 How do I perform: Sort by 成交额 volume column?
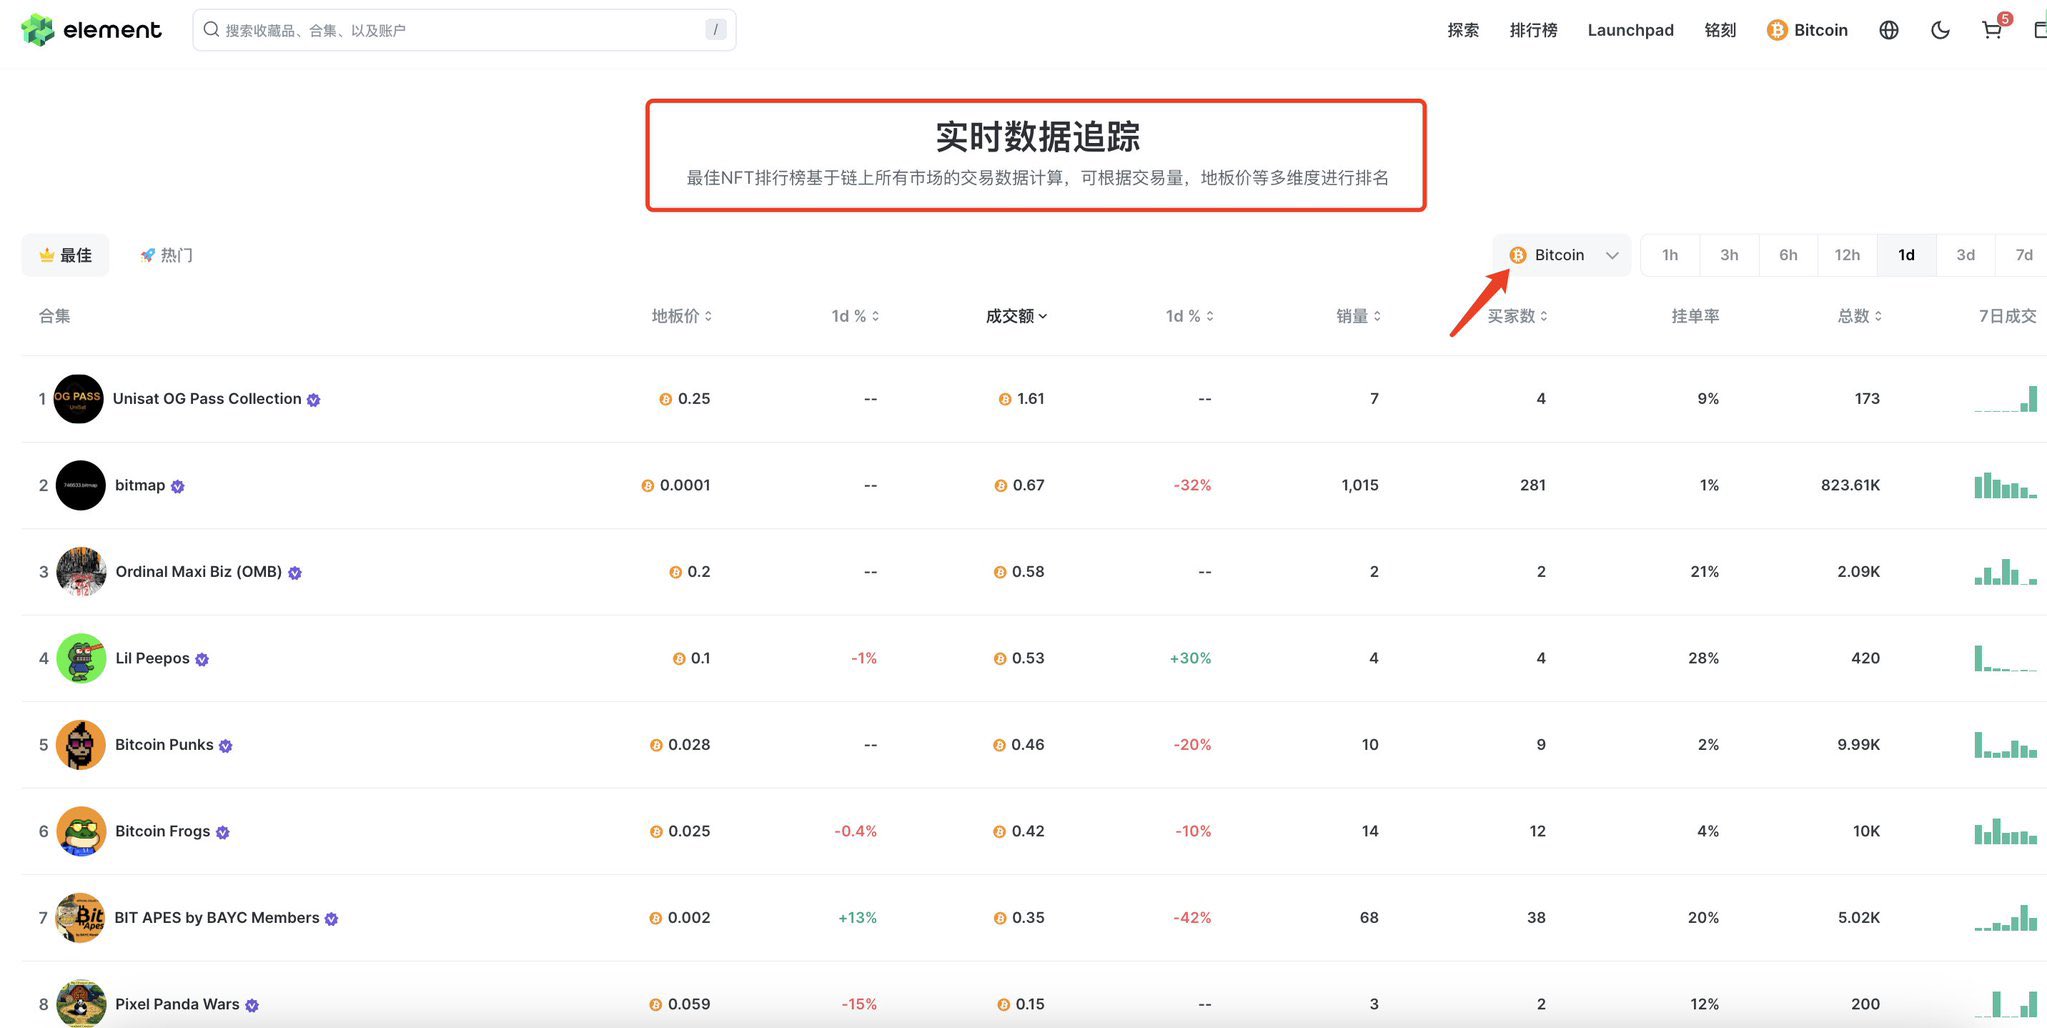coord(1016,316)
